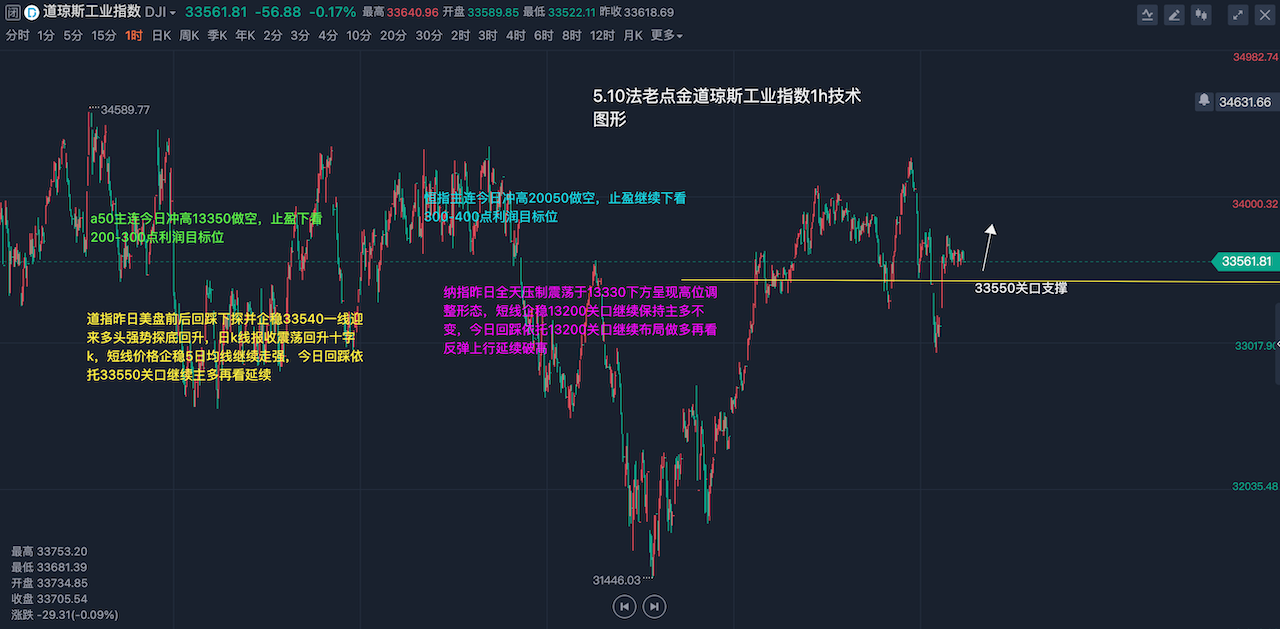Open the chart indicators tool

pyautogui.click(x=1149, y=15)
